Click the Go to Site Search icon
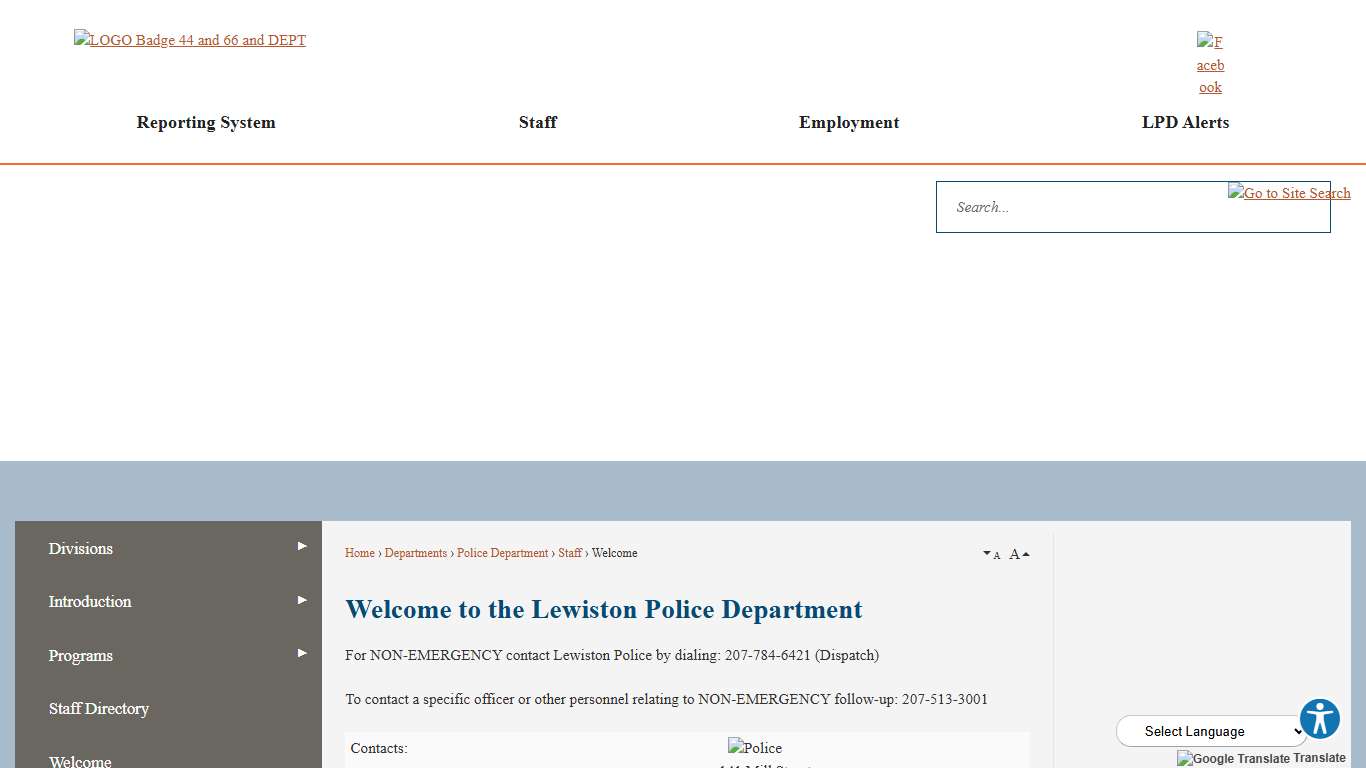This screenshot has height=768, width=1366. 1289,193
